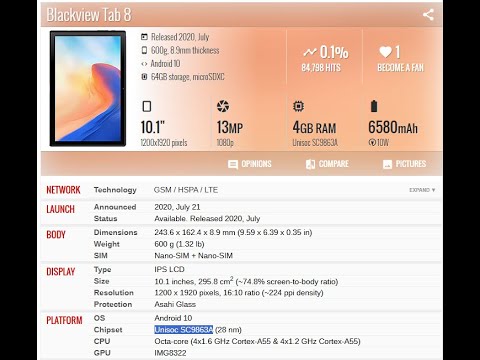
Task: Click the 0.1% popularity figure
Action: 334,52
